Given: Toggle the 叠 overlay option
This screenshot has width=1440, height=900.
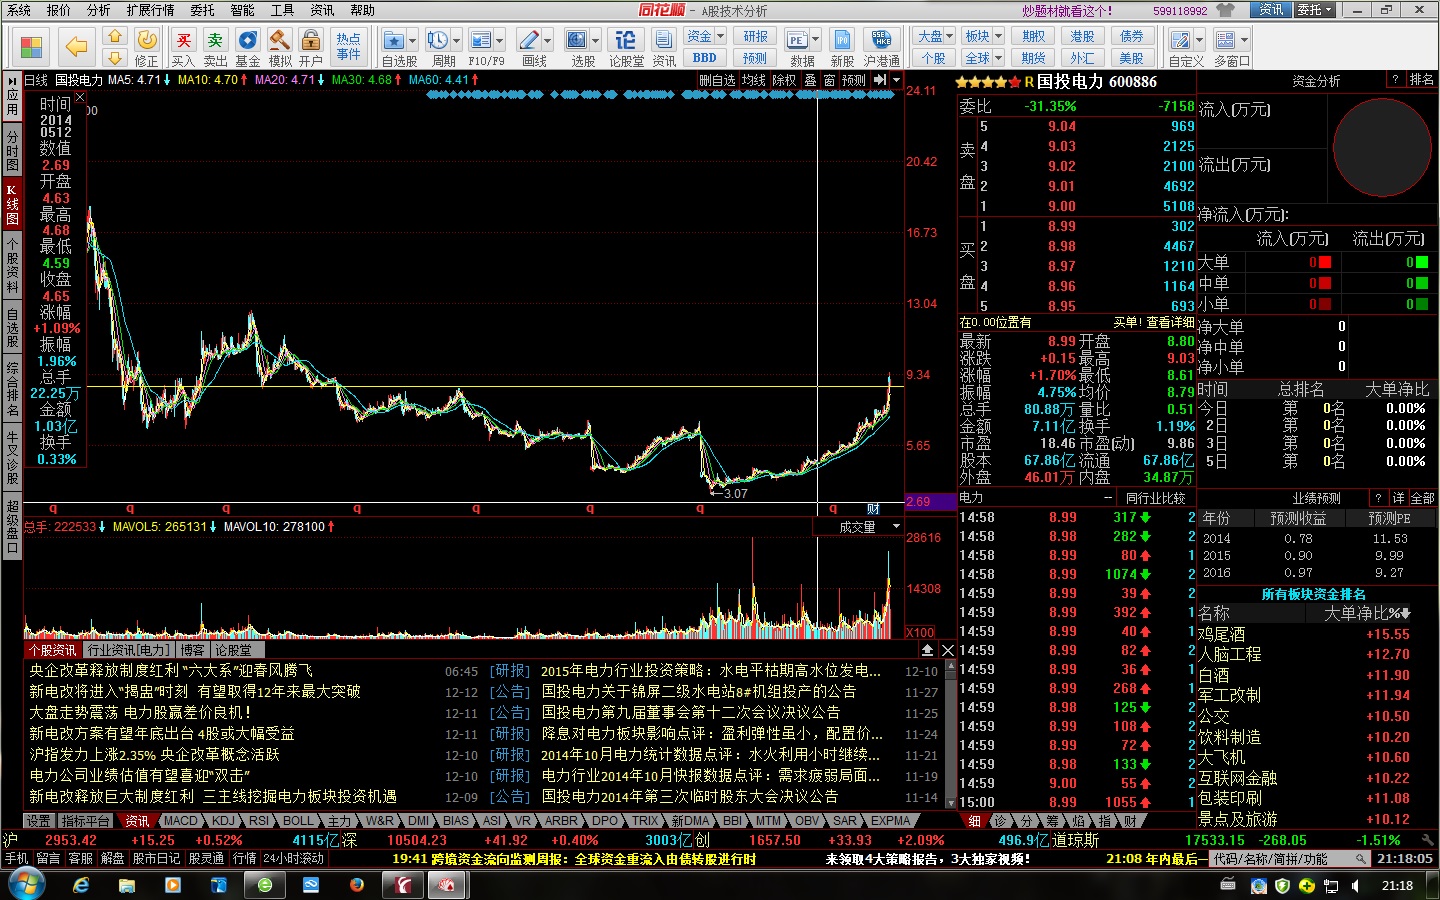Looking at the screenshot, I should tap(811, 80).
